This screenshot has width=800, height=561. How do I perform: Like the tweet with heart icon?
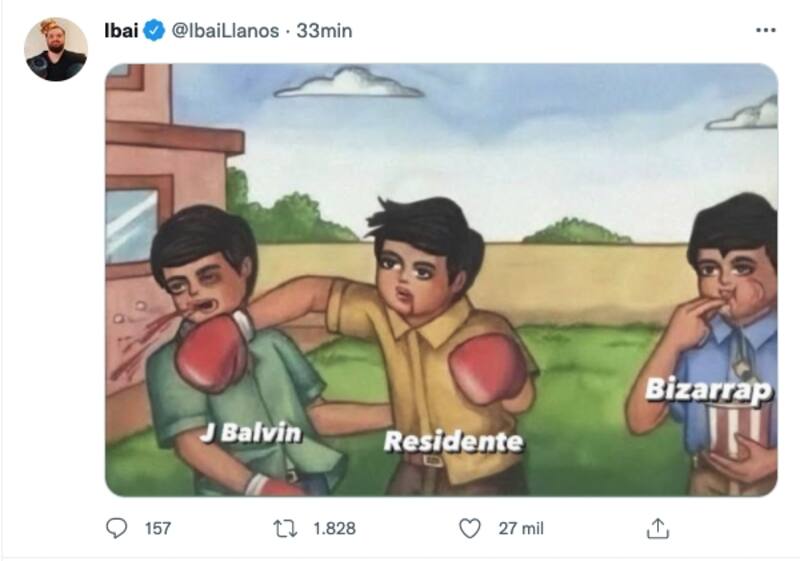(x=470, y=528)
